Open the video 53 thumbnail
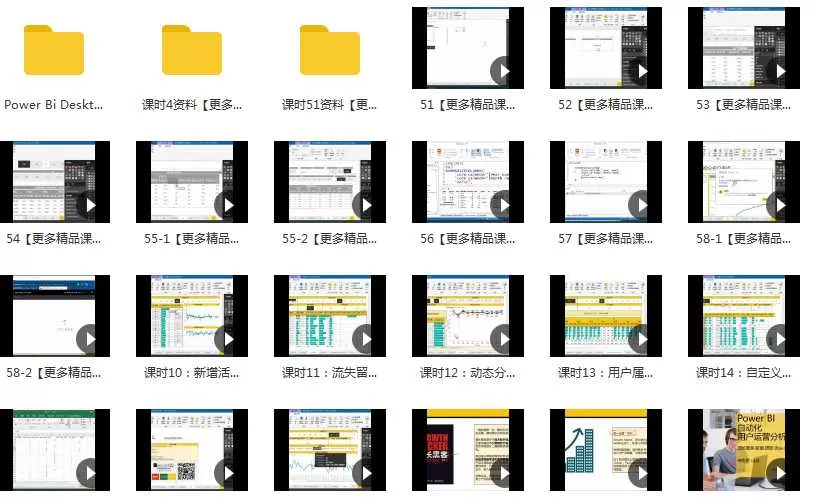 point(744,47)
